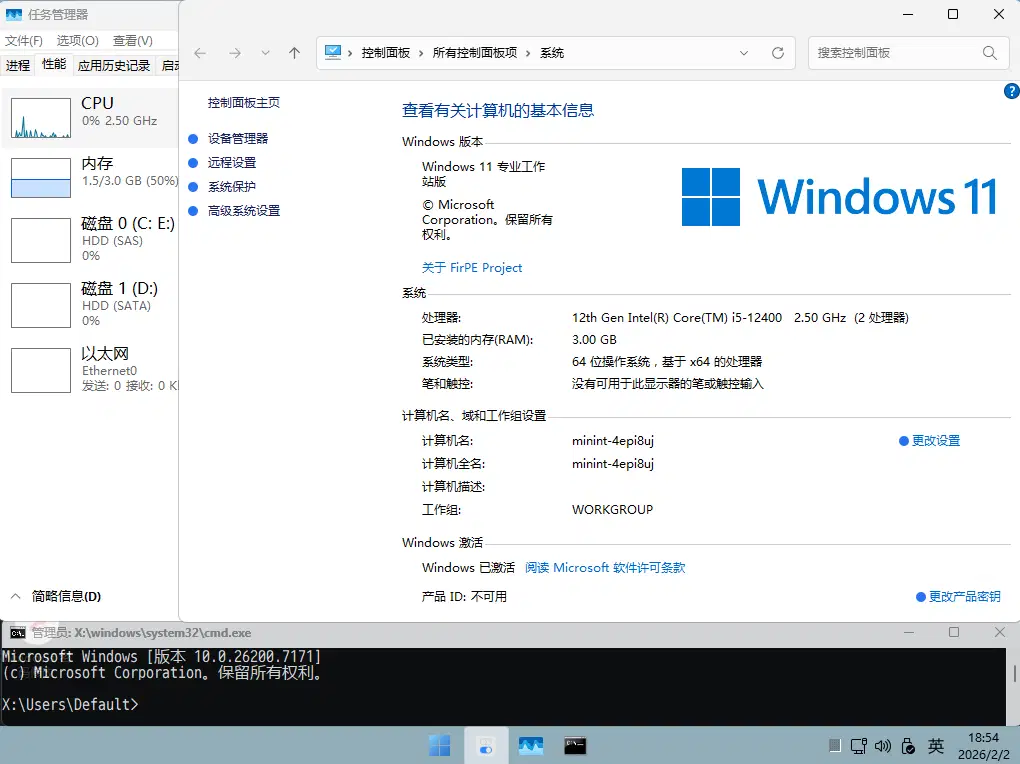
Task: Collapse Task Manager to 简略信息
Action: (x=56, y=596)
